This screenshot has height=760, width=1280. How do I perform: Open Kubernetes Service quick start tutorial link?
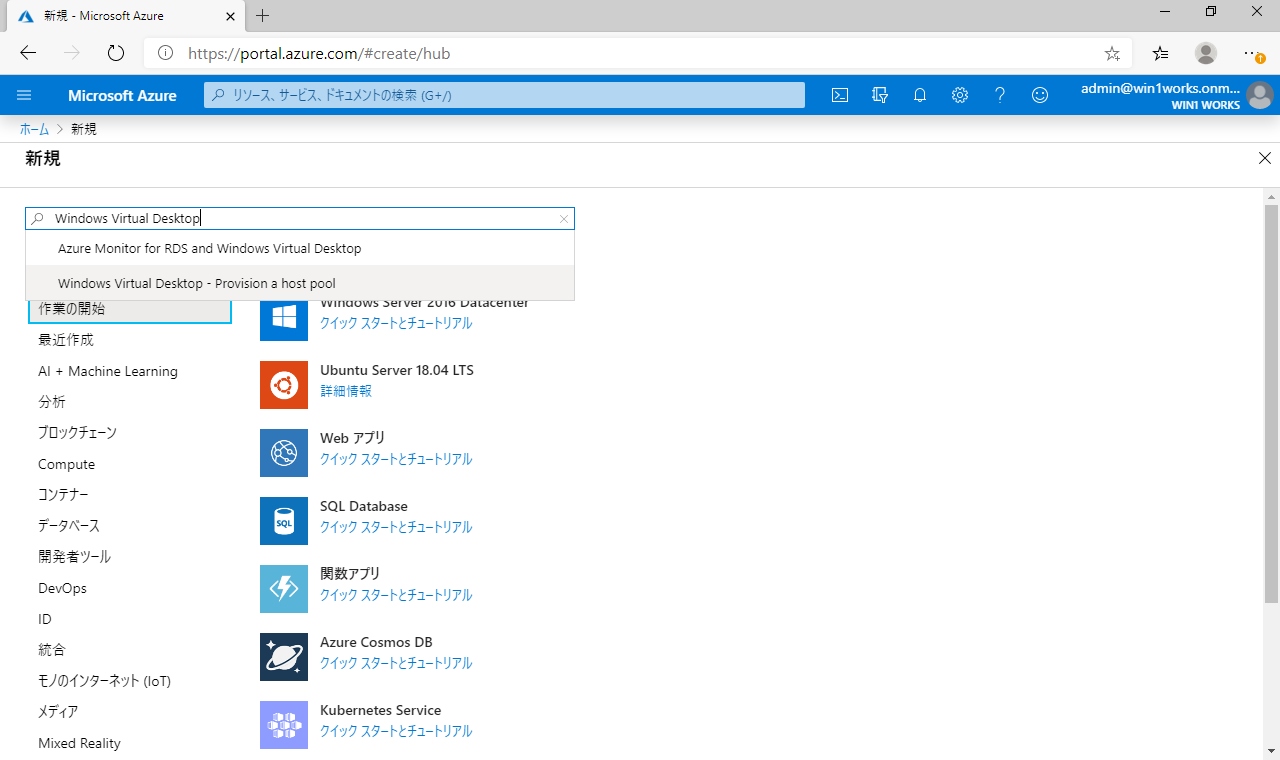tap(396, 731)
